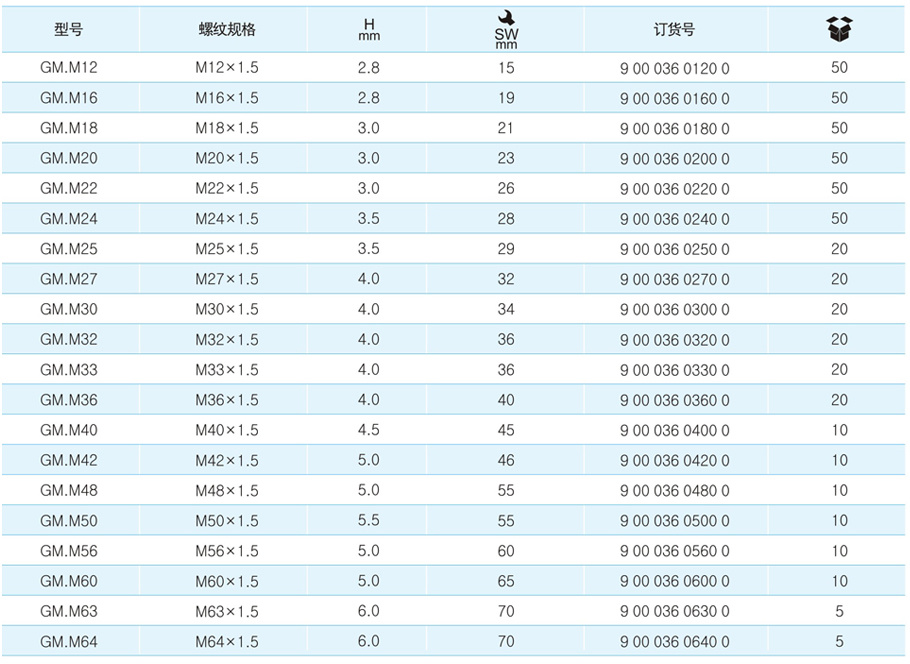This screenshot has height=664, width=910.
Task: Click the 订货号 column header
Action: point(674,30)
